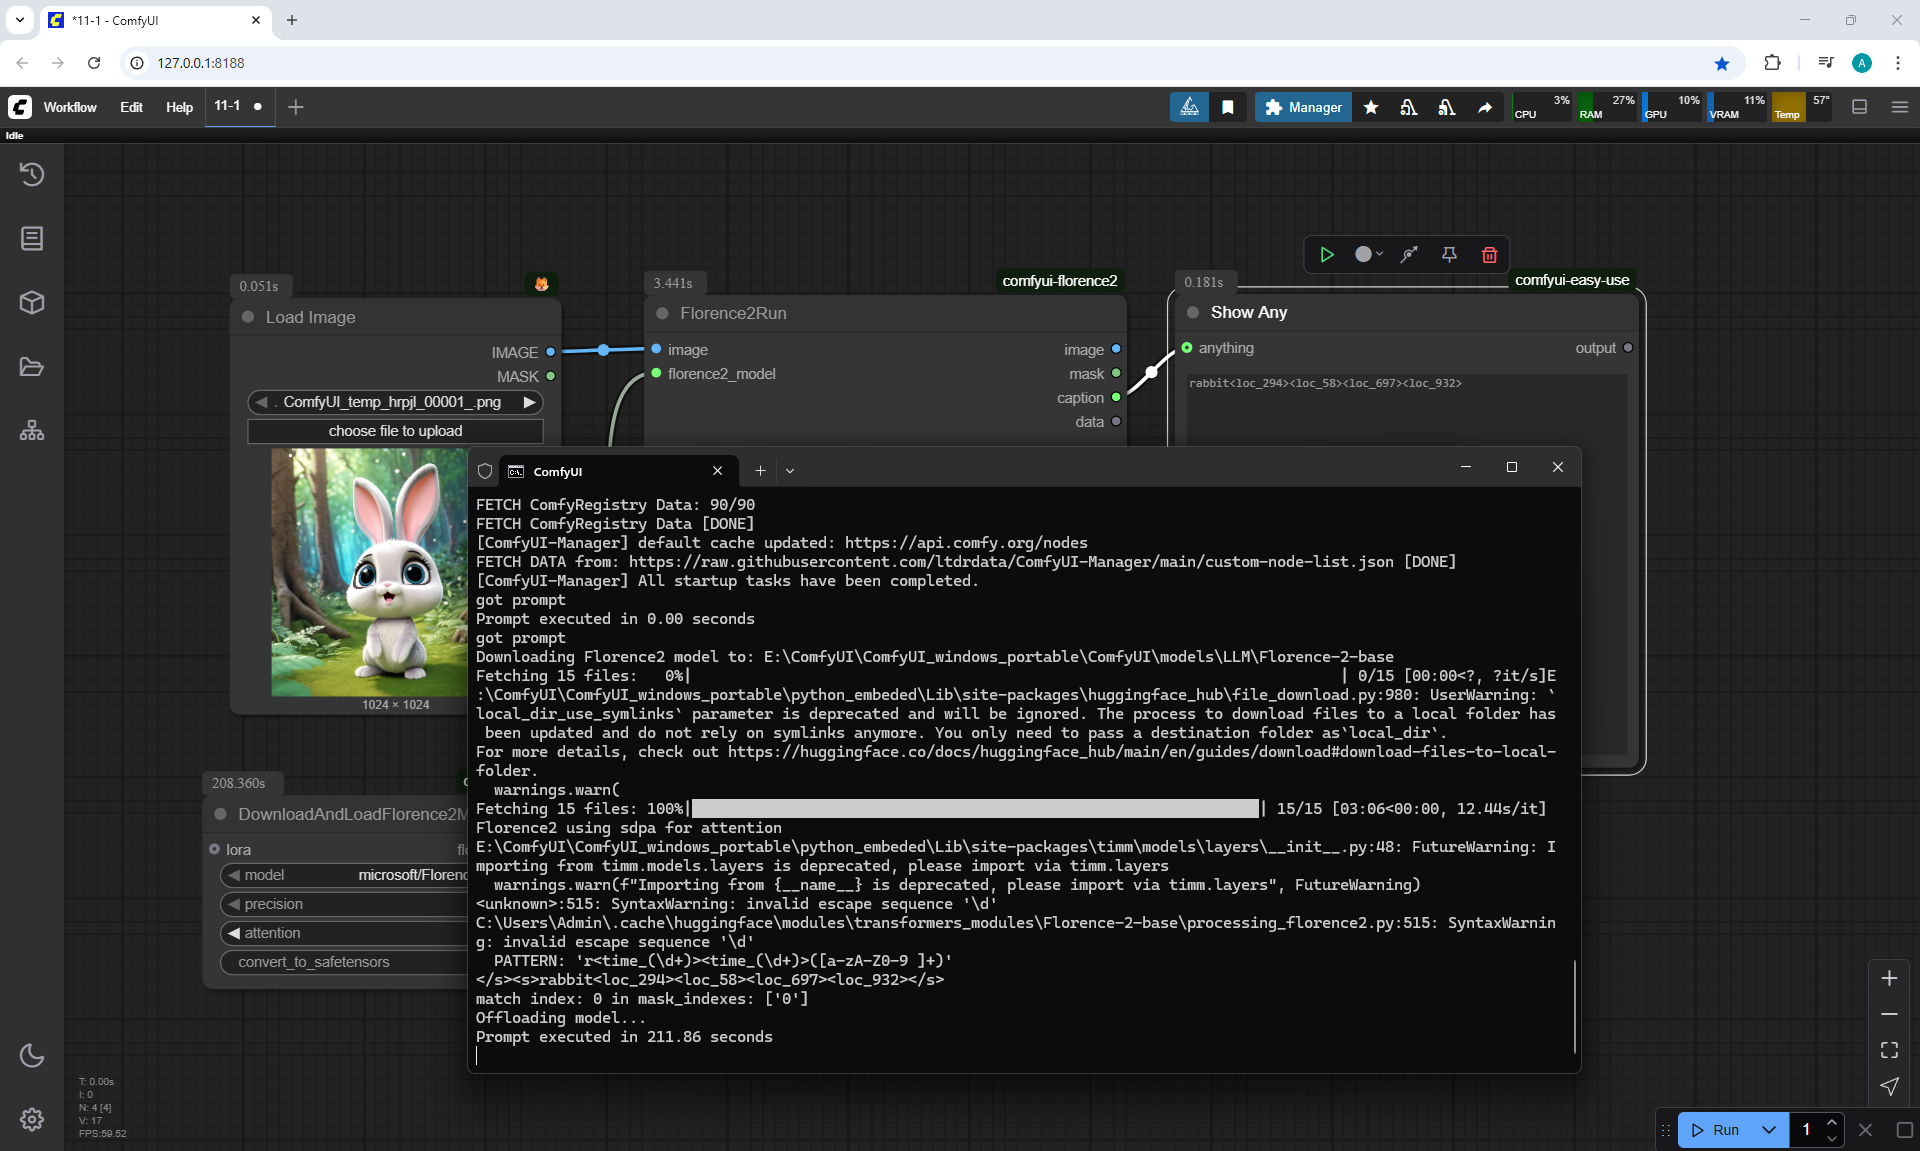Image resolution: width=1920 pixels, height=1151 pixels.
Task: Click the Manager button
Action: [1303, 107]
